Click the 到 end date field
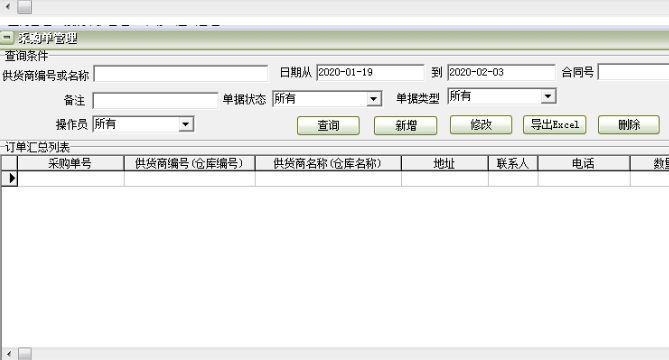669x360 pixels. [501, 73]
